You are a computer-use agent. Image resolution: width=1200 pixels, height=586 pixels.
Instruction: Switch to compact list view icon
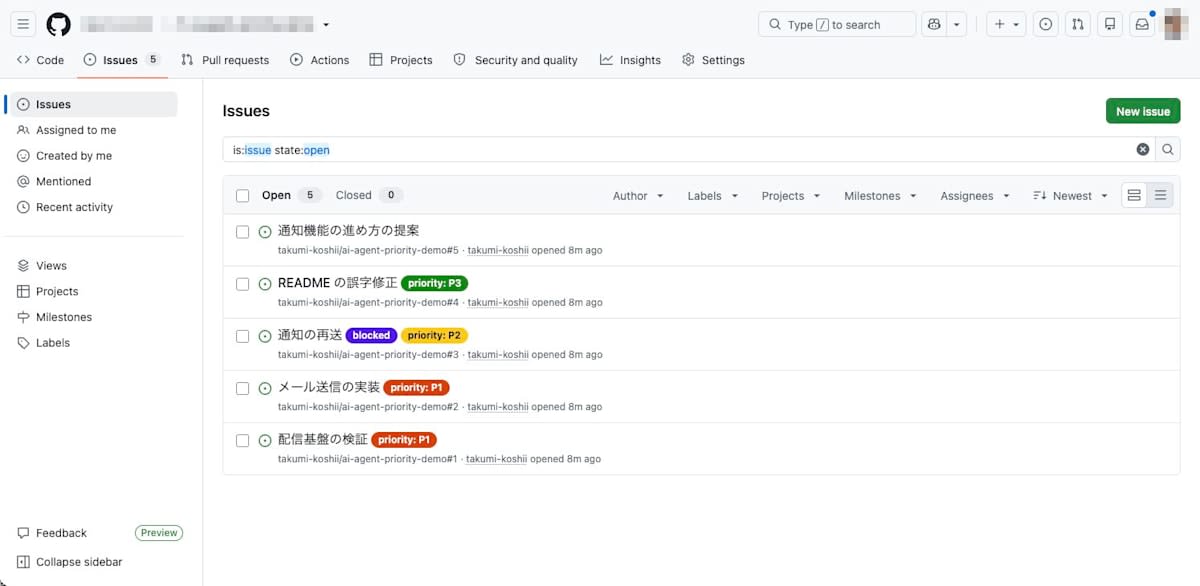[x=1160, y=196]
